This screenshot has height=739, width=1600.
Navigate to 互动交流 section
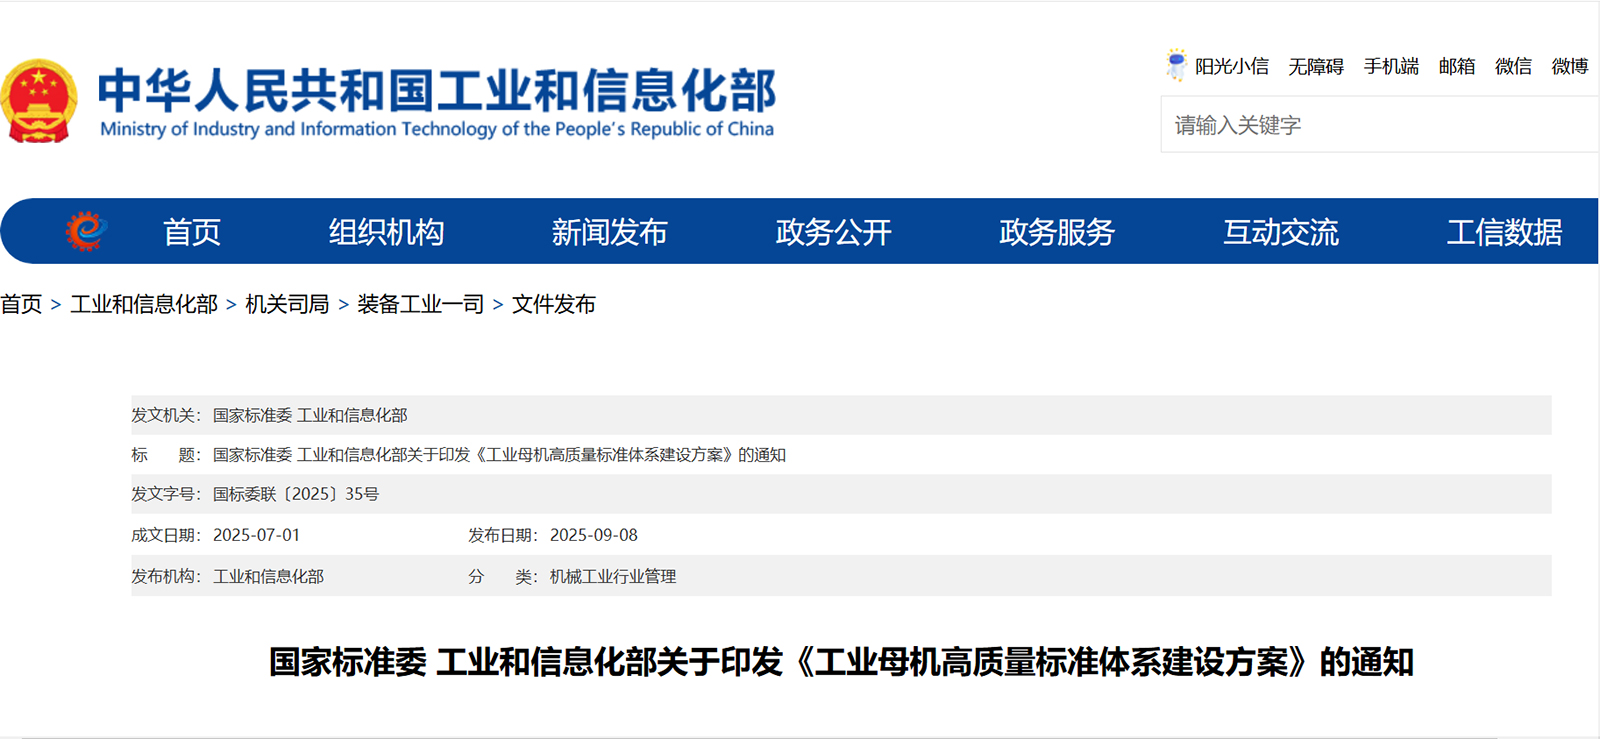1281,232
